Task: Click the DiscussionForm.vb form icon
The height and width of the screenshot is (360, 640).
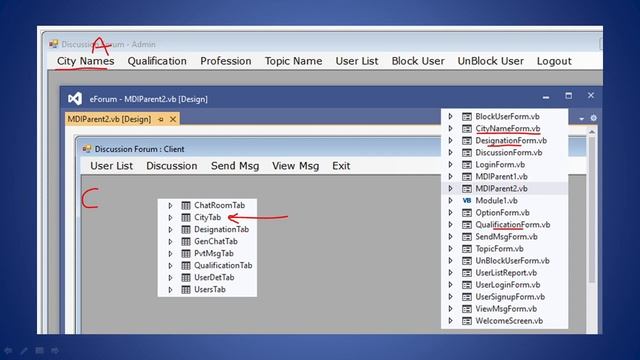Action: [x=467, y=153]
